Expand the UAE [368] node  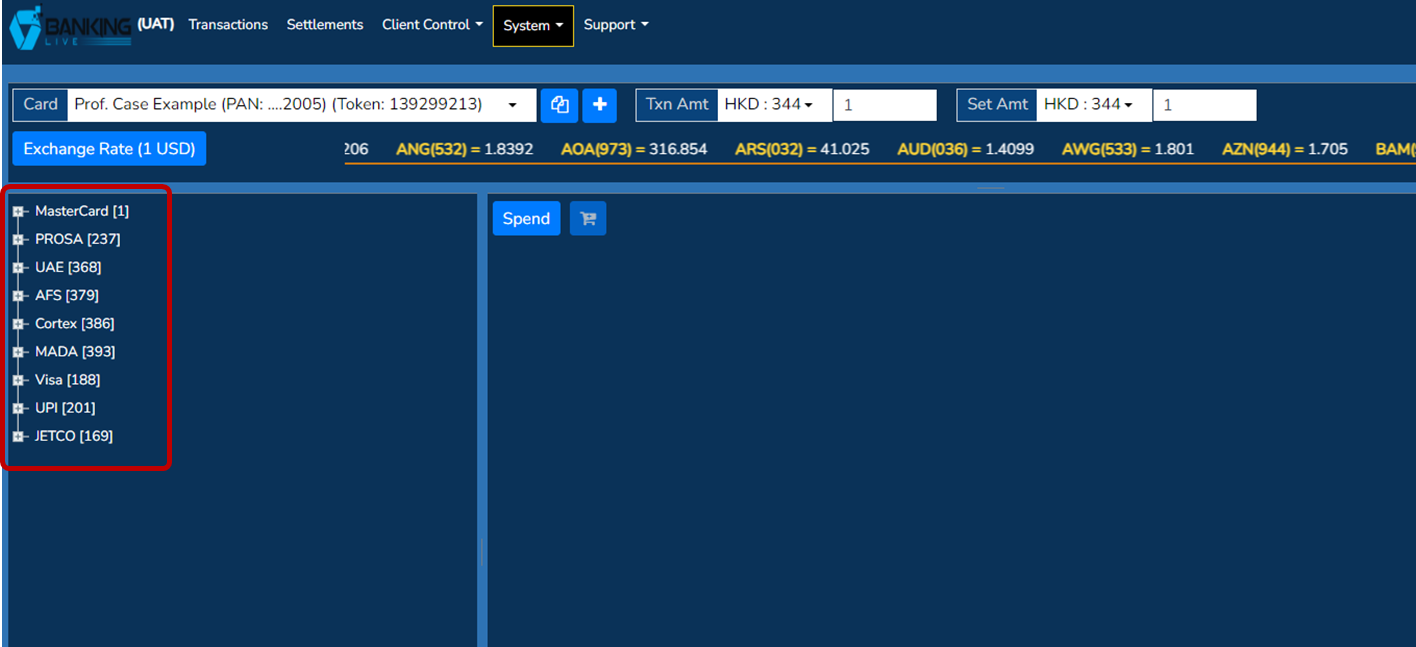[18, 267]
